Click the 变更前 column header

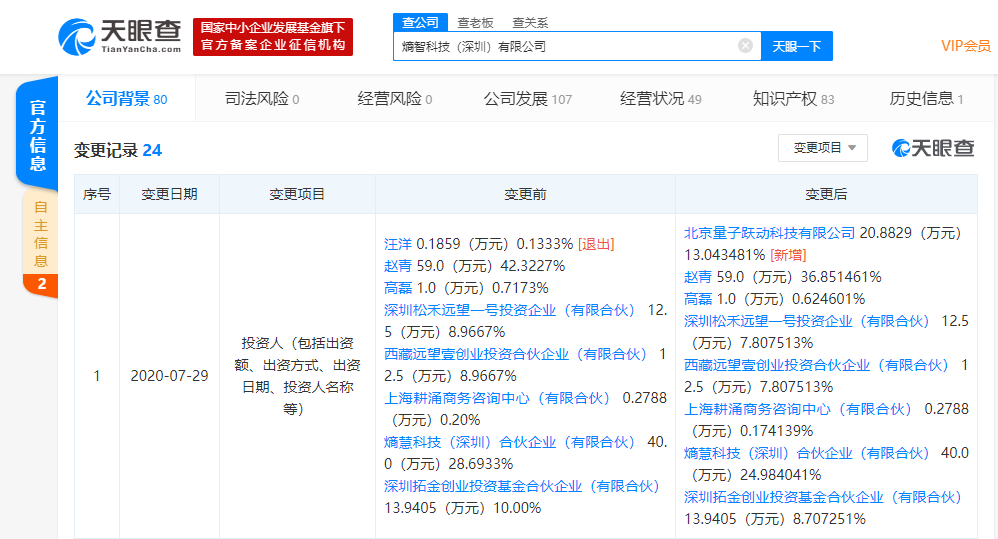coord(525,194)
